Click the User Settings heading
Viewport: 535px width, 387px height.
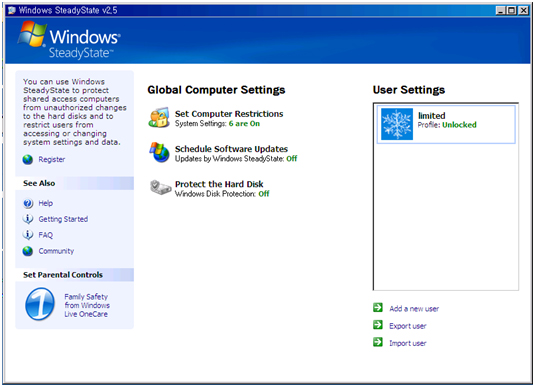pos(409,90)
